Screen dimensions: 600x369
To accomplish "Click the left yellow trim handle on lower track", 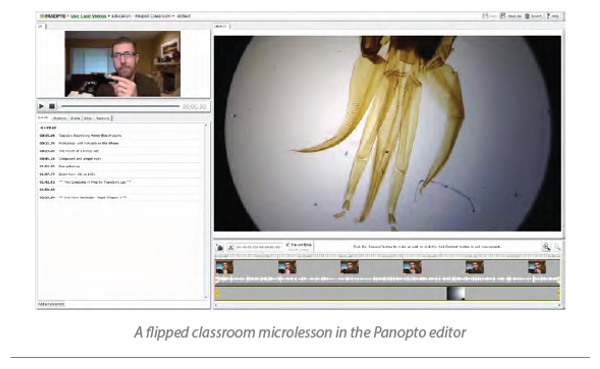I will (x=217, y=294).
